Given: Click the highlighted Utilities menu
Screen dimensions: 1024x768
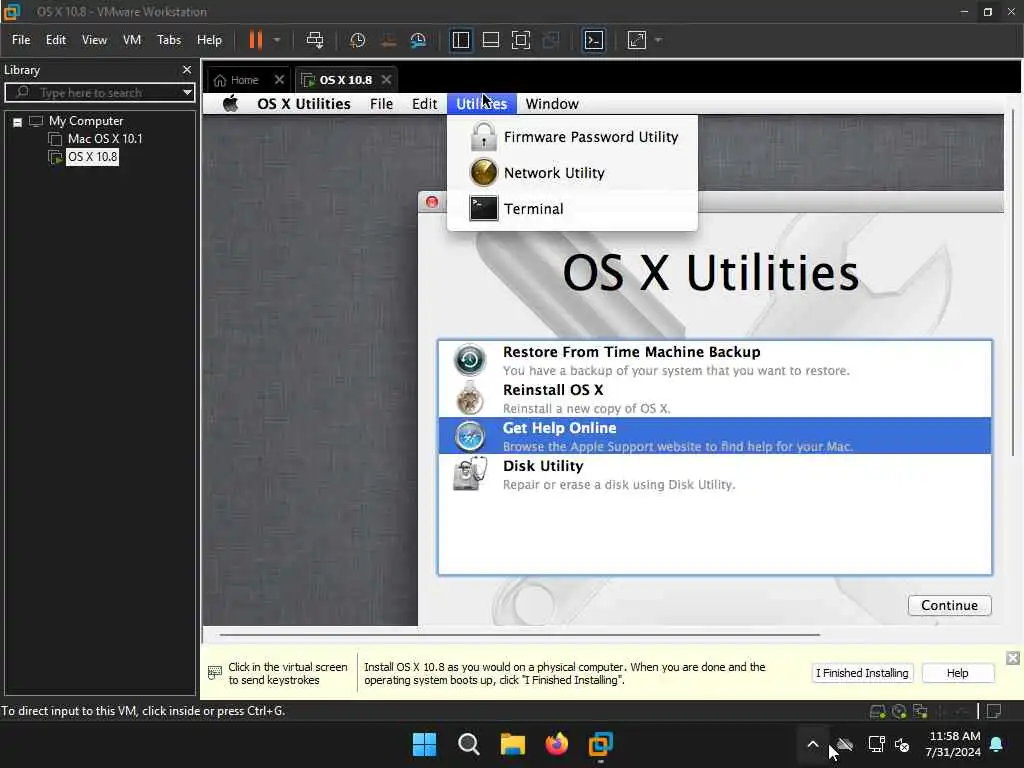Looking at the screenshot, I should [481, 104].
